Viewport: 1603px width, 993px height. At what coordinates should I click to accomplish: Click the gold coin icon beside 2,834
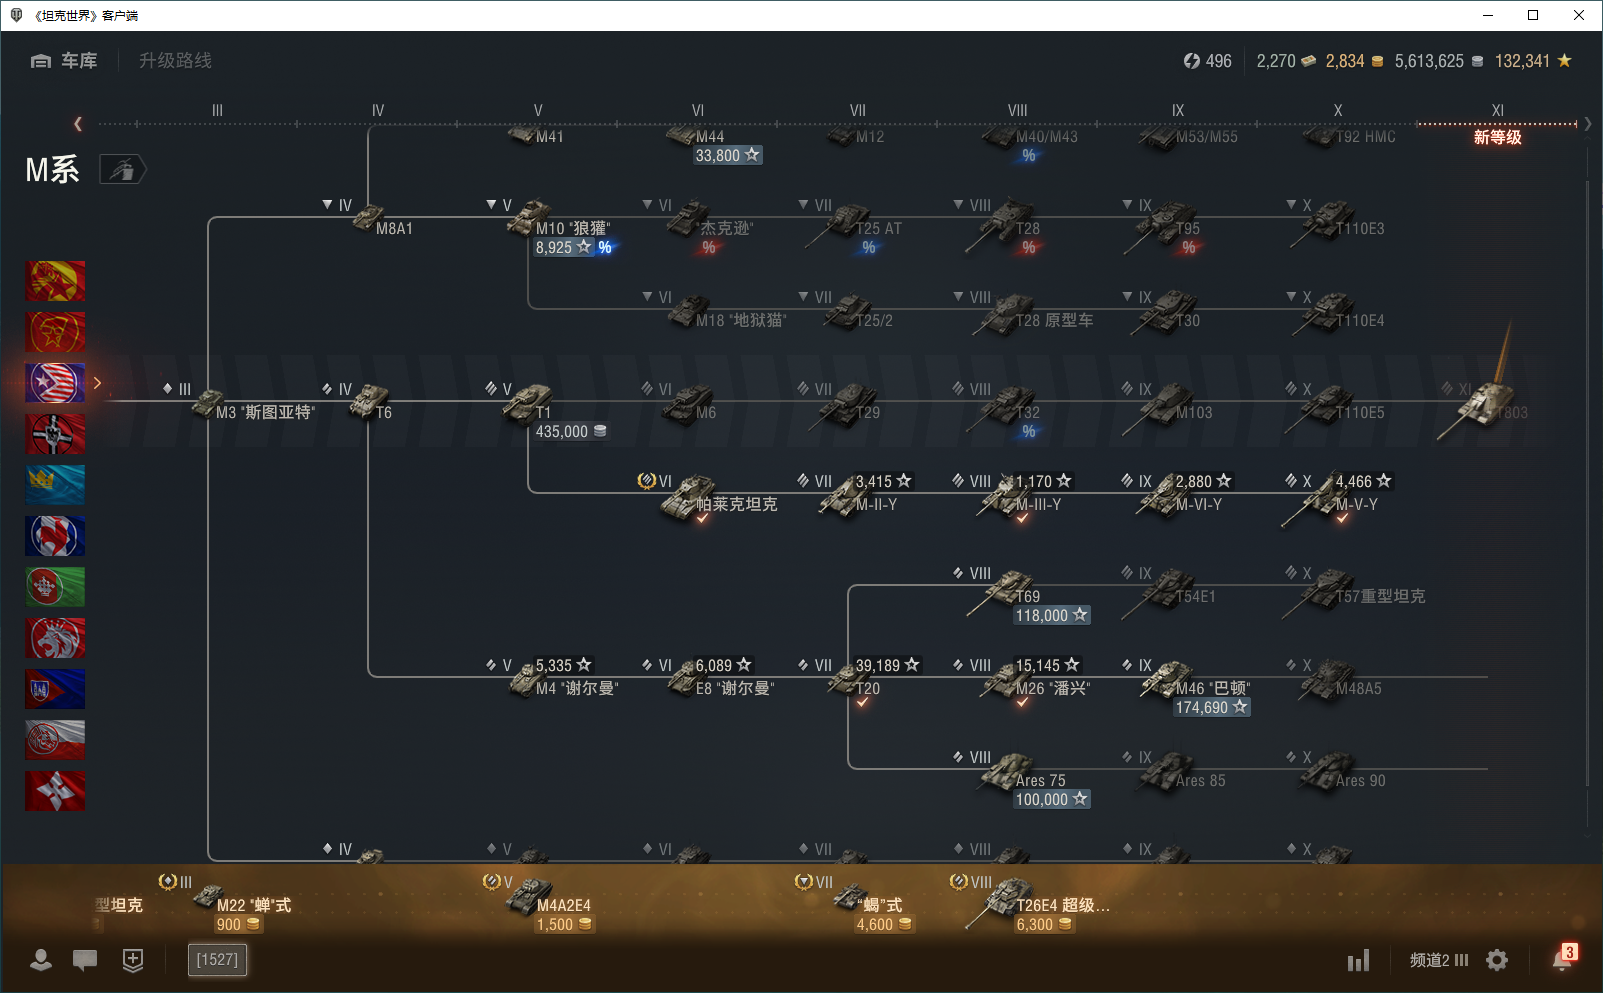coord(1377,62)
